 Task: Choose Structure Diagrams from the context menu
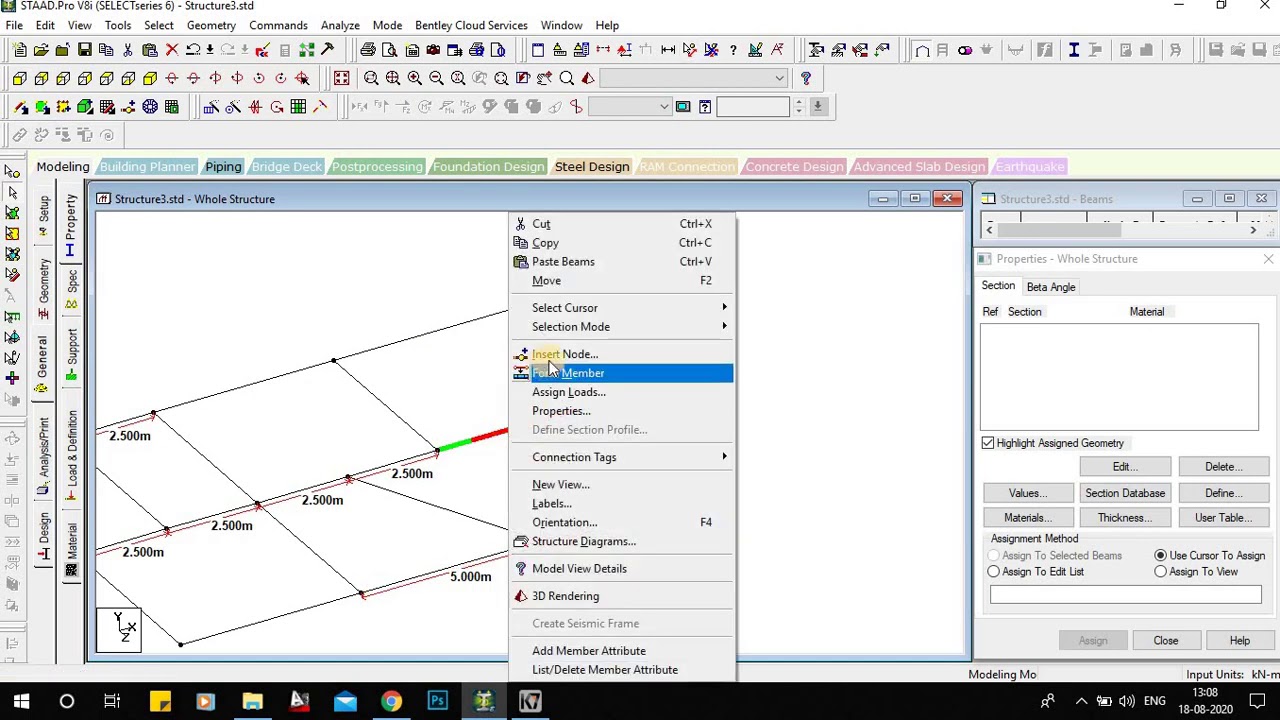[622, 541]
